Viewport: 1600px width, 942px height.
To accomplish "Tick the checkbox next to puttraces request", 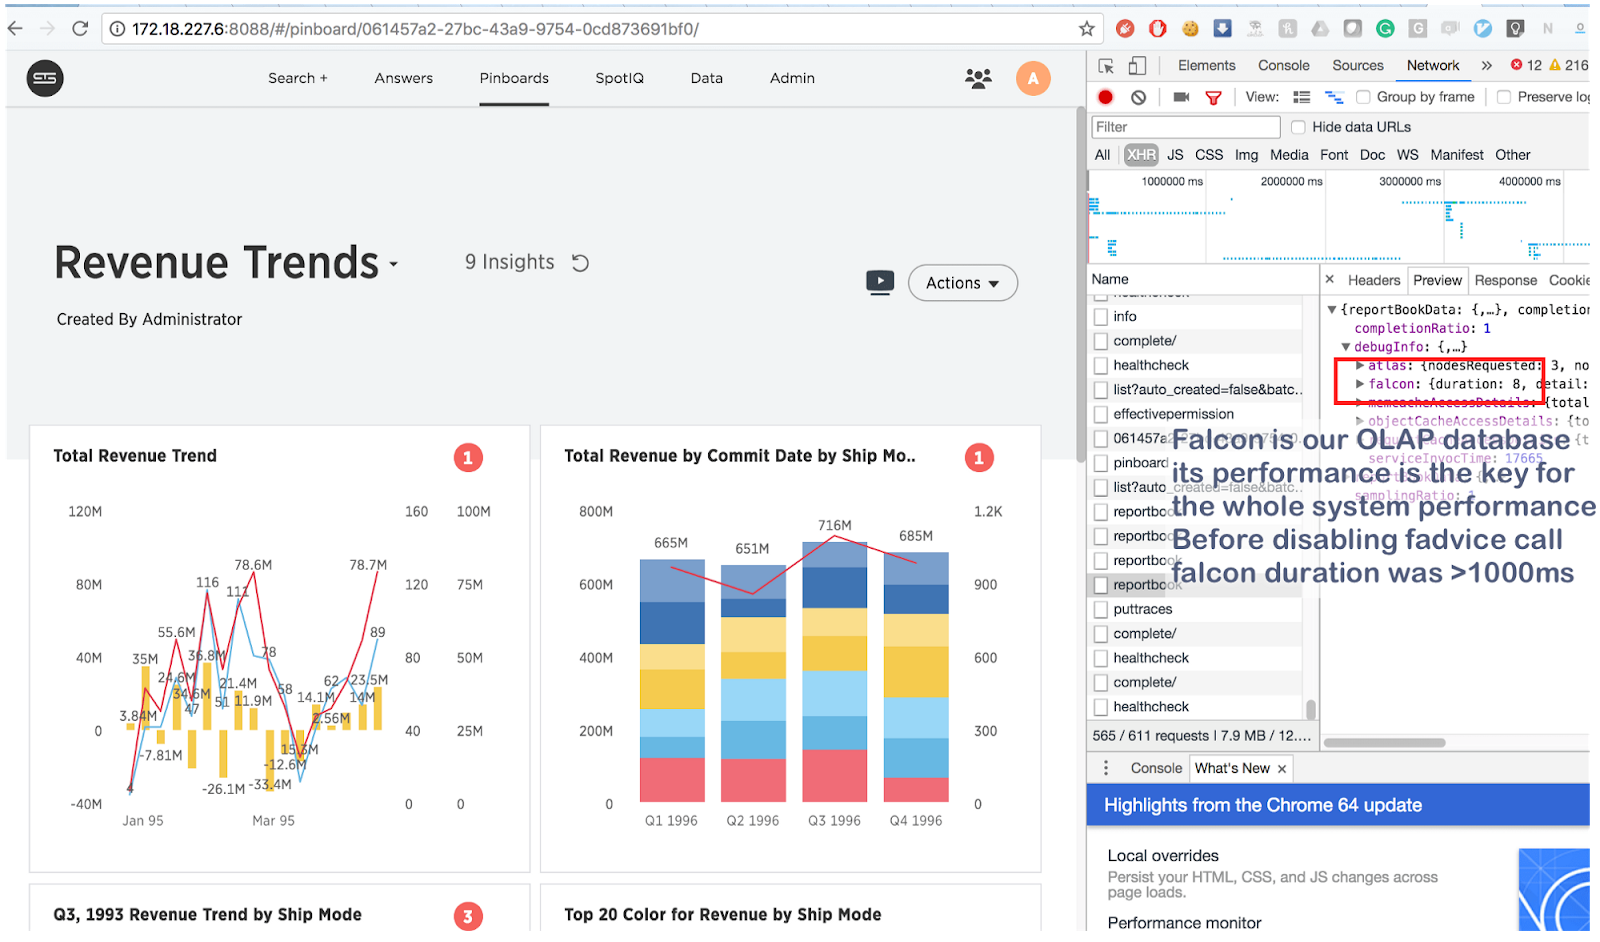I will (x=1101, y=609).
